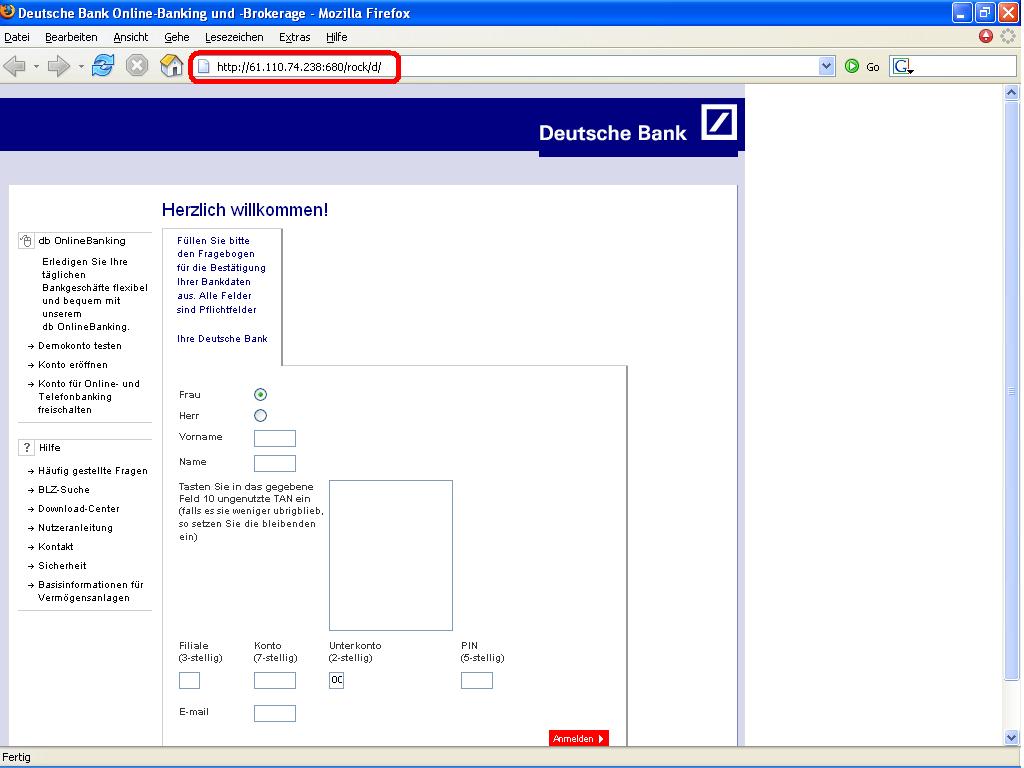Open the Nutzeranleitung link
1024x768 pixels.
(75, 527)
